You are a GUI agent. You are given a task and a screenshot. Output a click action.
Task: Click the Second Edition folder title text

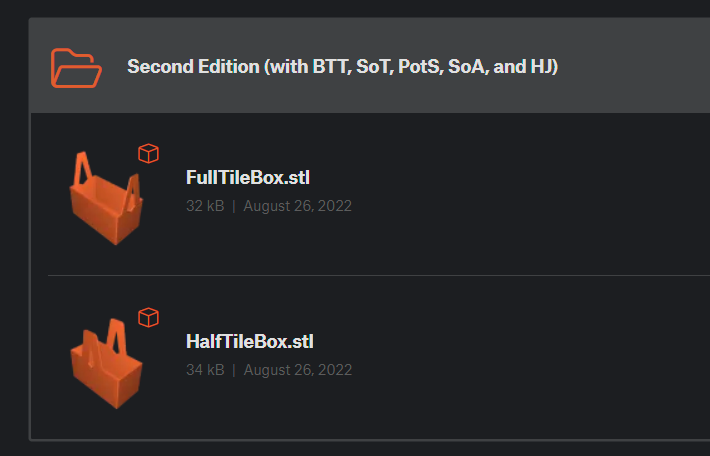[x=342, y=67]
